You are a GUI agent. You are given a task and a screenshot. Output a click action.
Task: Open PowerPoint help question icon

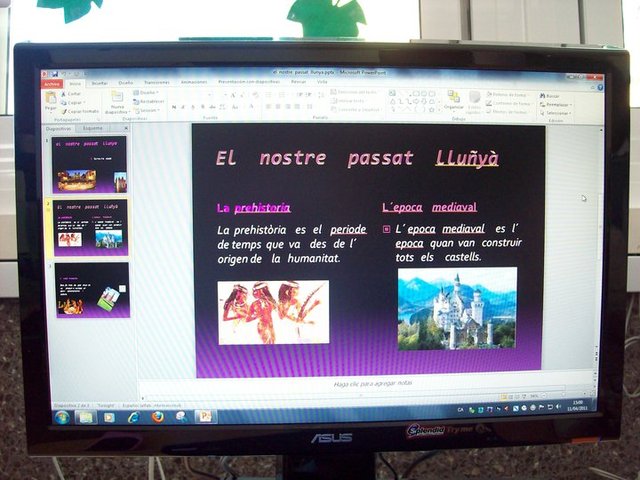[600, 88]
